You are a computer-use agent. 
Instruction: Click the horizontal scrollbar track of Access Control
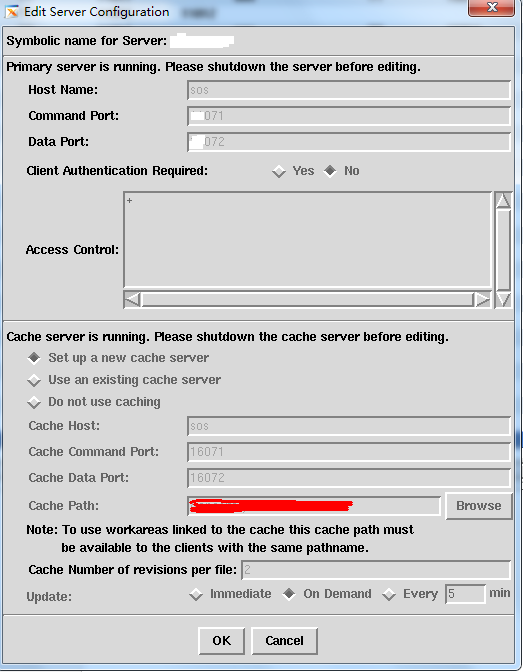(307, 299)
